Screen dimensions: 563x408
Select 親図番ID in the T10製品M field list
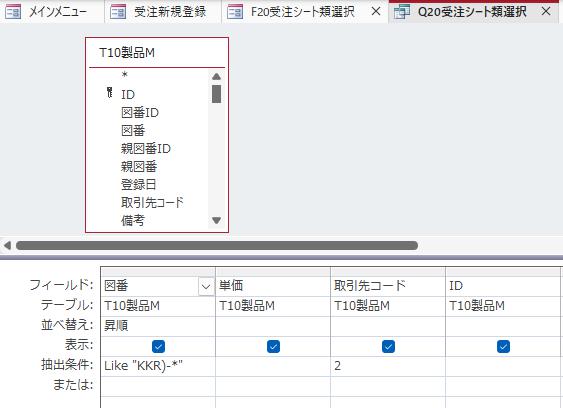pos(146,148)
